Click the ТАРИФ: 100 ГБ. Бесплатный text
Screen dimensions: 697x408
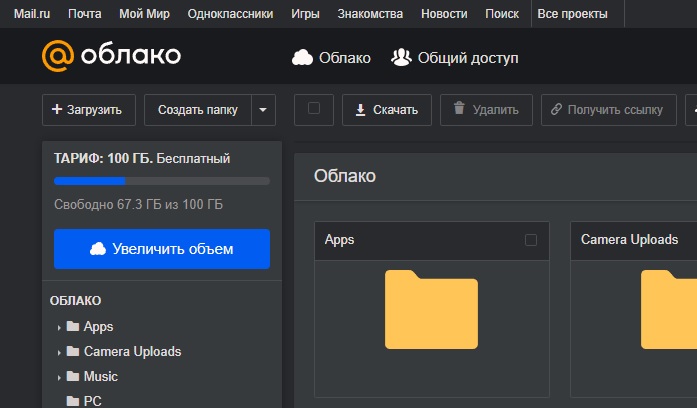tap(142, 158)
